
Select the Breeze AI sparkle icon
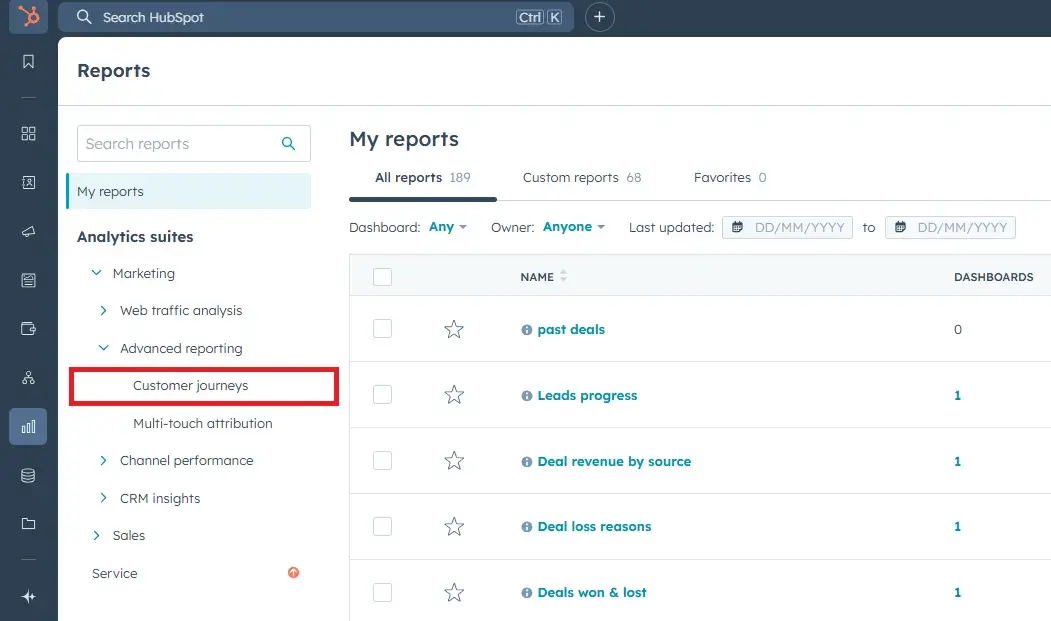28,596
